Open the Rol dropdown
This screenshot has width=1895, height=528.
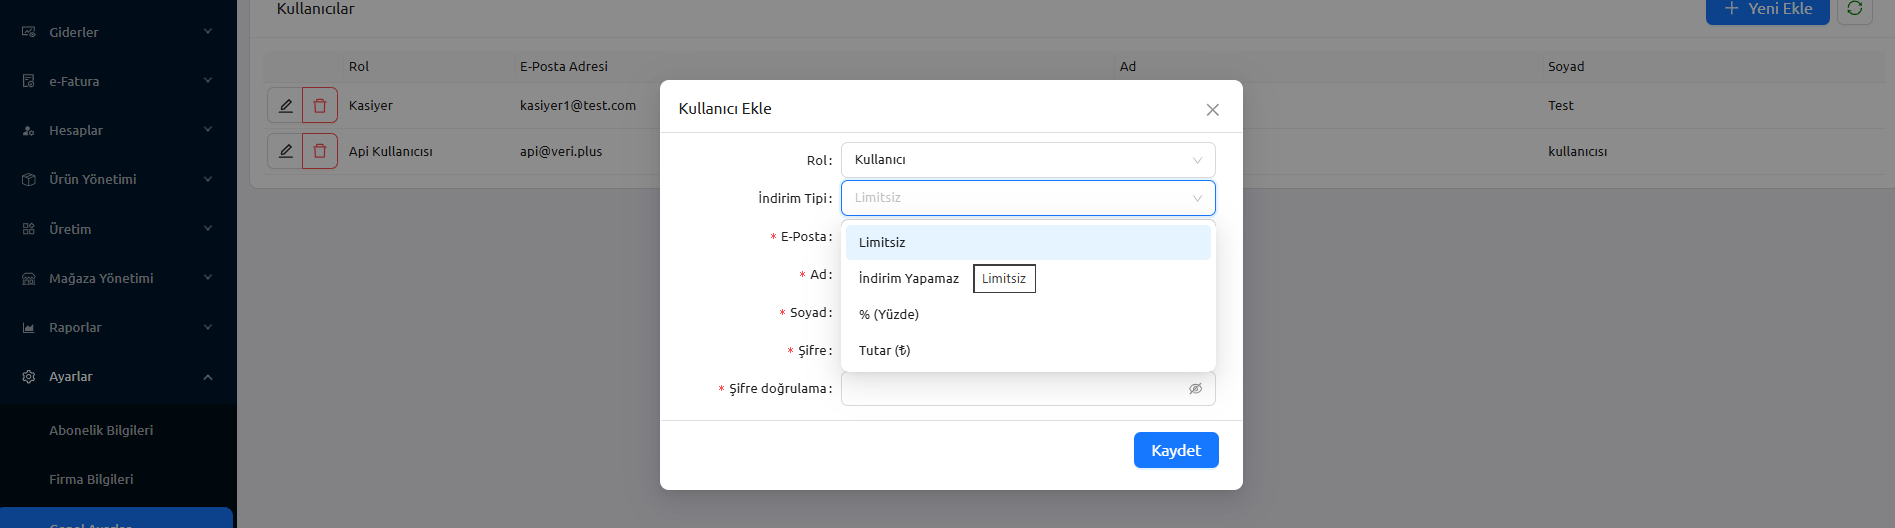1028,160
